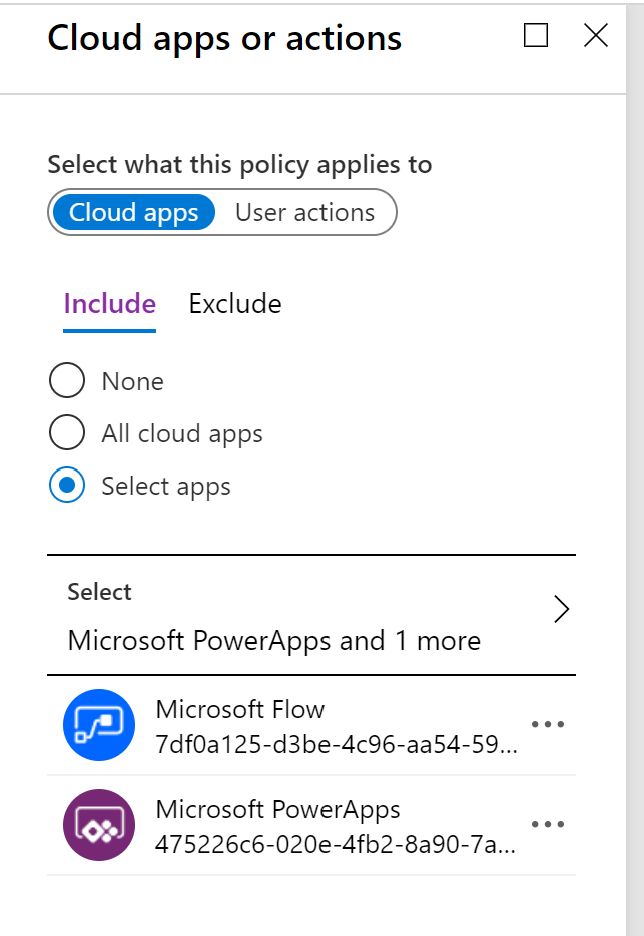Click the Microsoft PowerApps app icon
Image resolution: width=644 pixels, height=936 pixels.
pos(99,825)
